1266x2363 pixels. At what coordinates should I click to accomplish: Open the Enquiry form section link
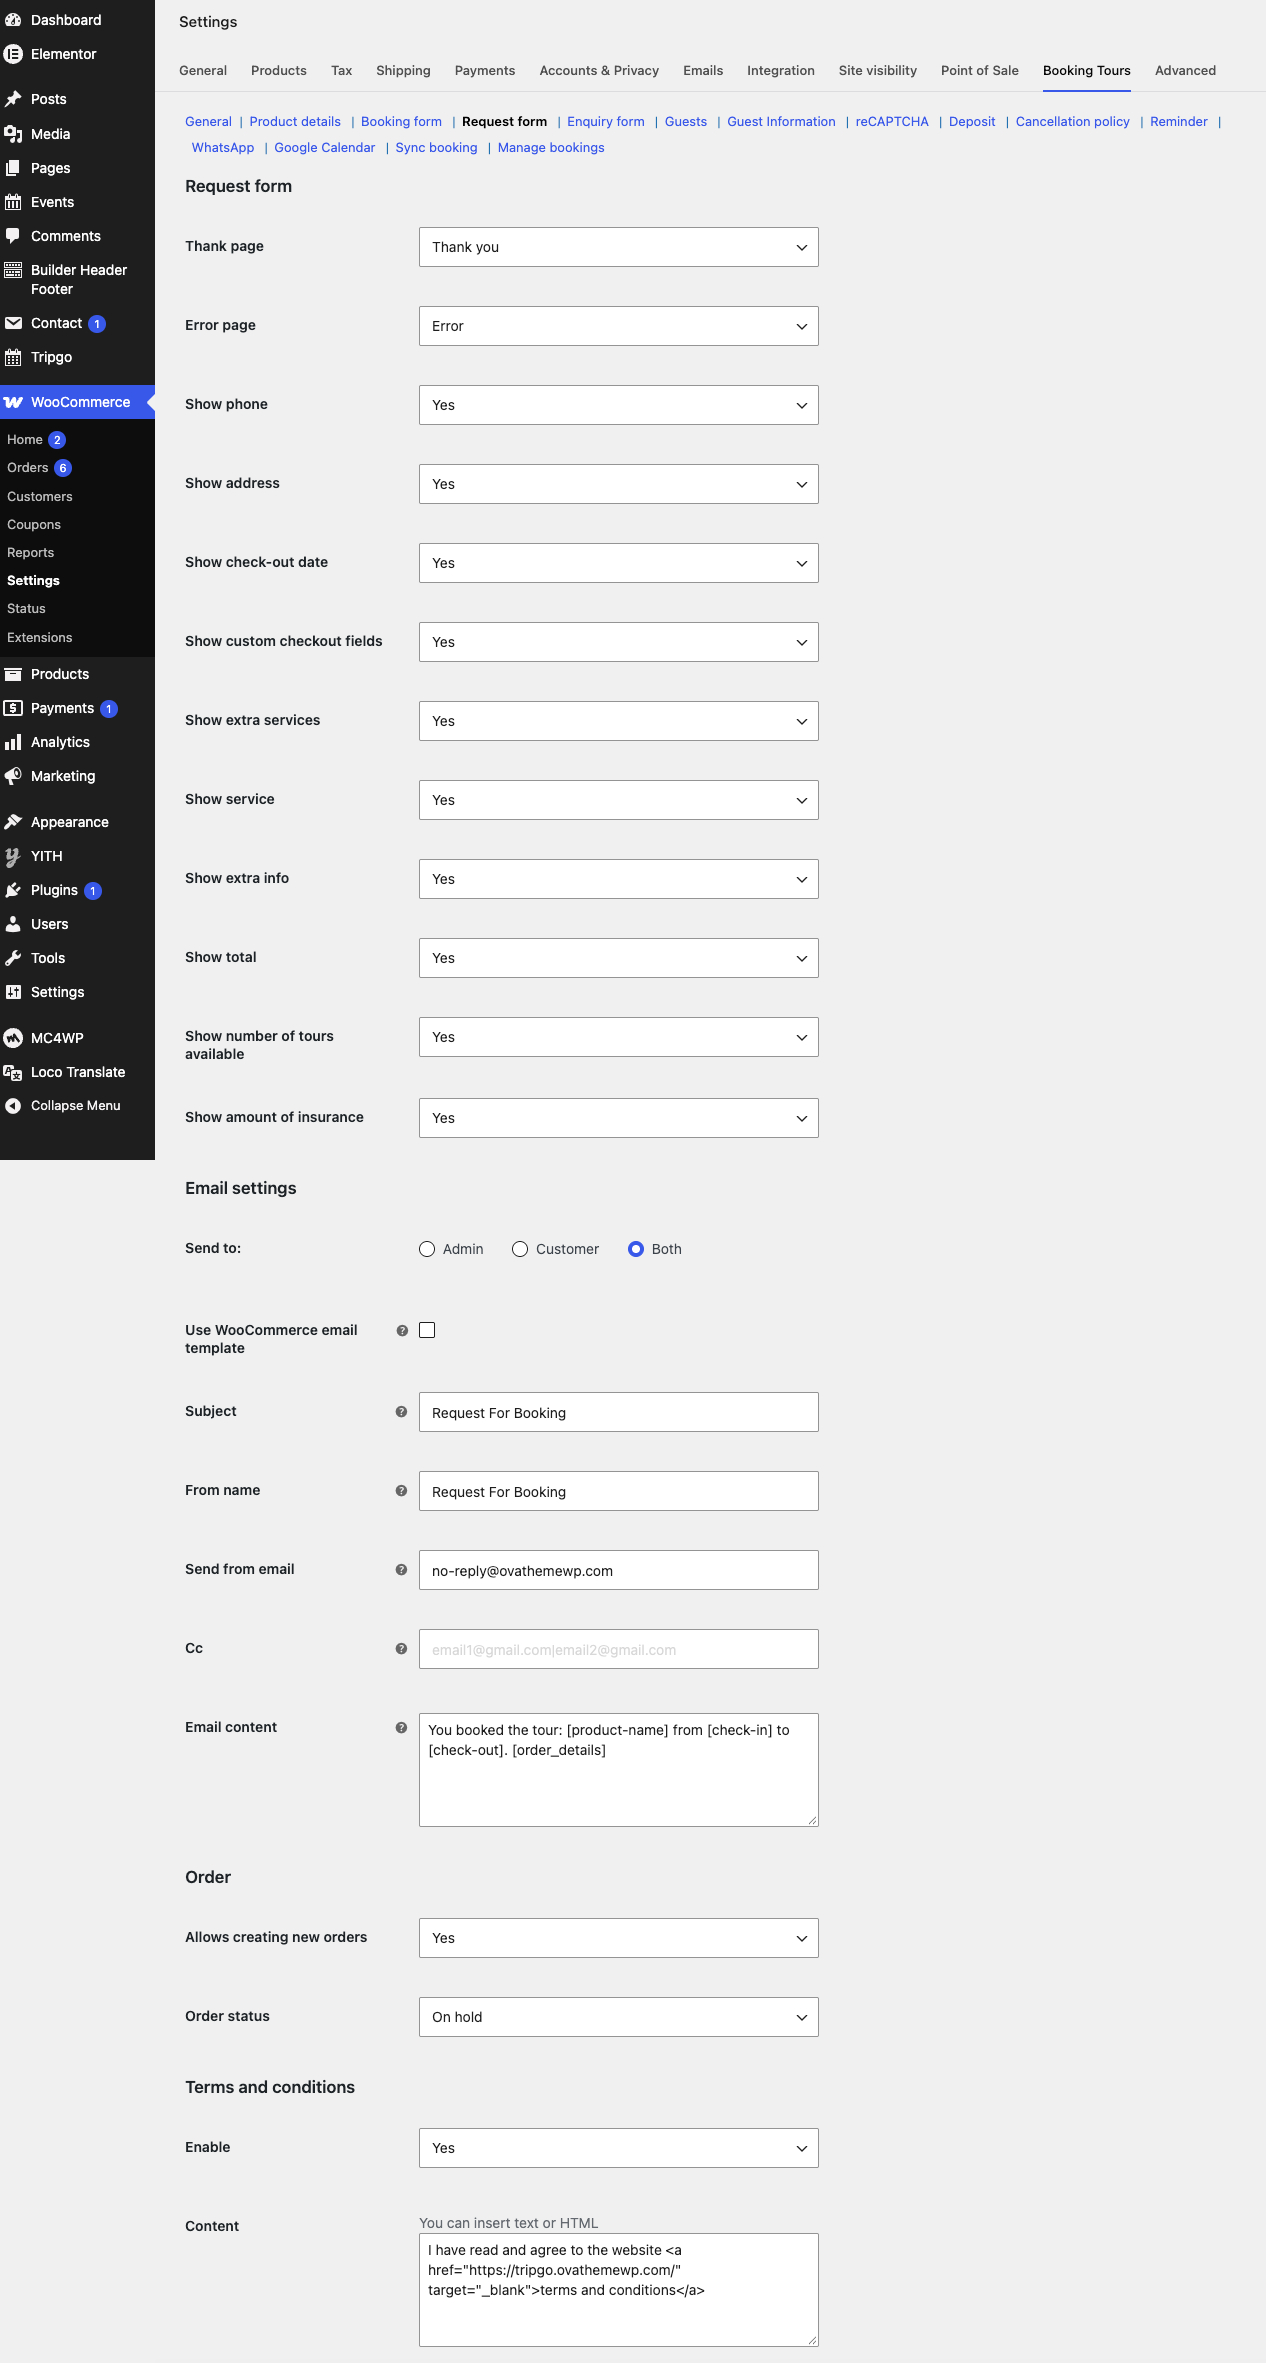pos(606,122)
